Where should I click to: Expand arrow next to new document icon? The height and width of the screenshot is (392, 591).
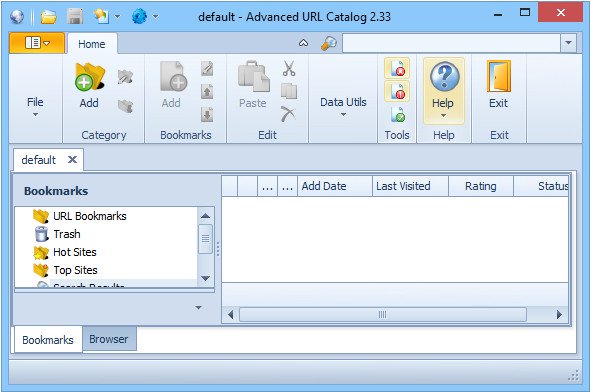tap(118, 17)
